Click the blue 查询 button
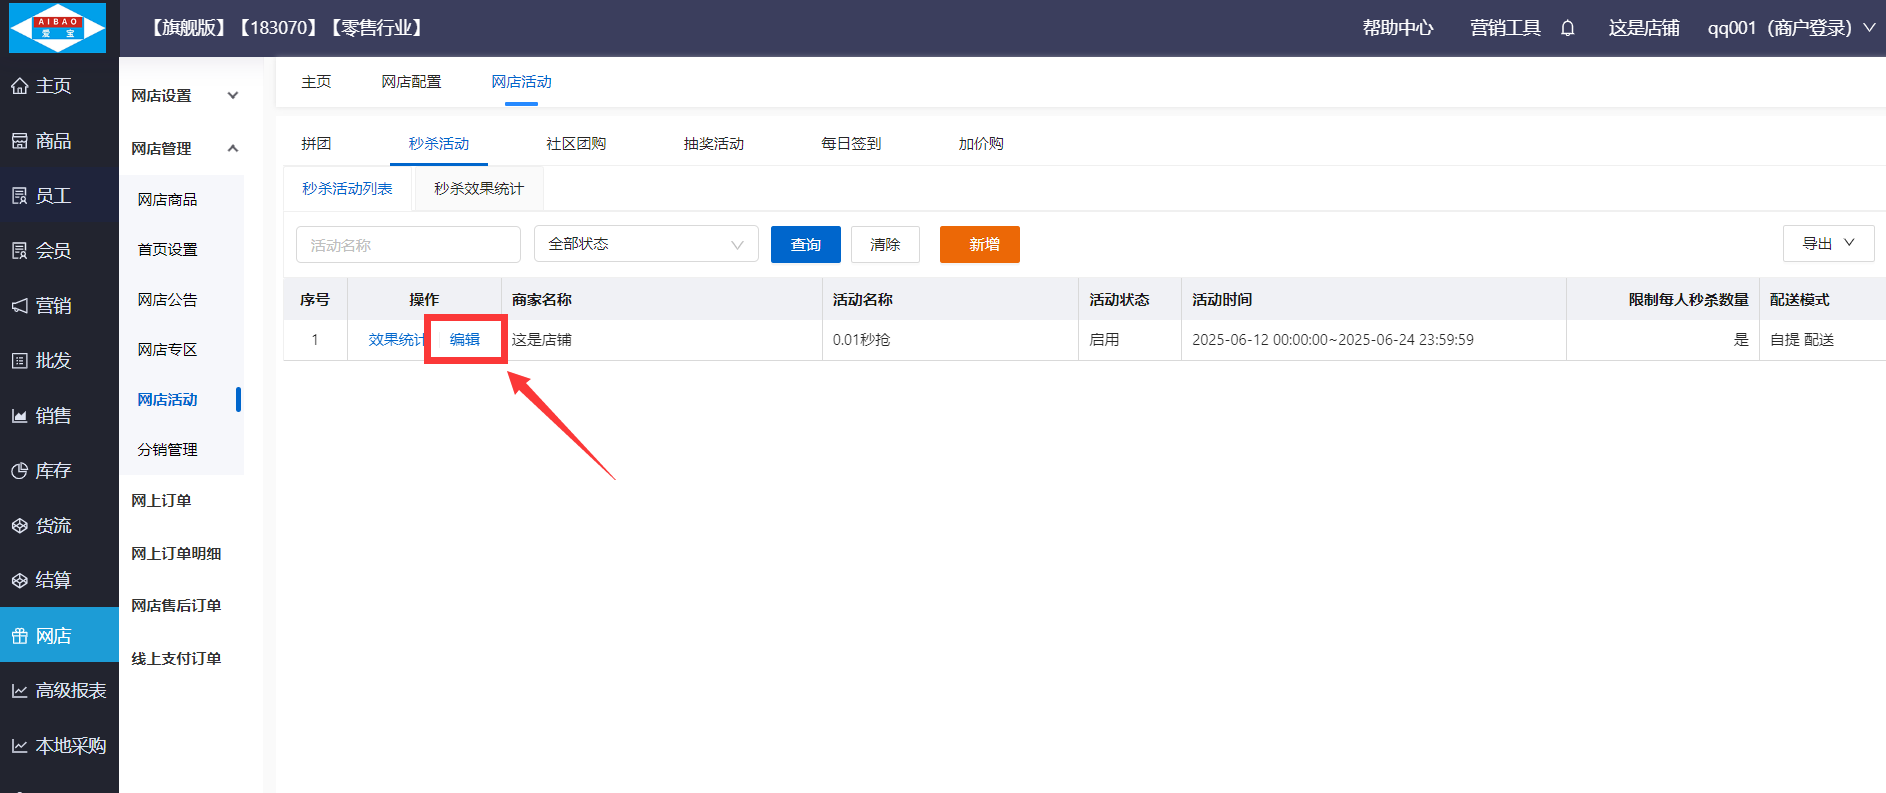 tap(805, 244)
